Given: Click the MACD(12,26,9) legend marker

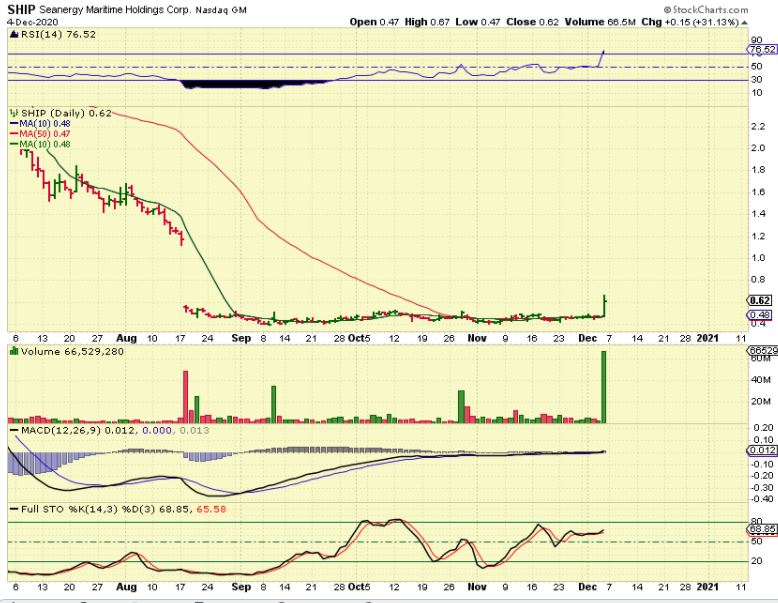Looking at the screenshot, I should (x=11, y=429).
